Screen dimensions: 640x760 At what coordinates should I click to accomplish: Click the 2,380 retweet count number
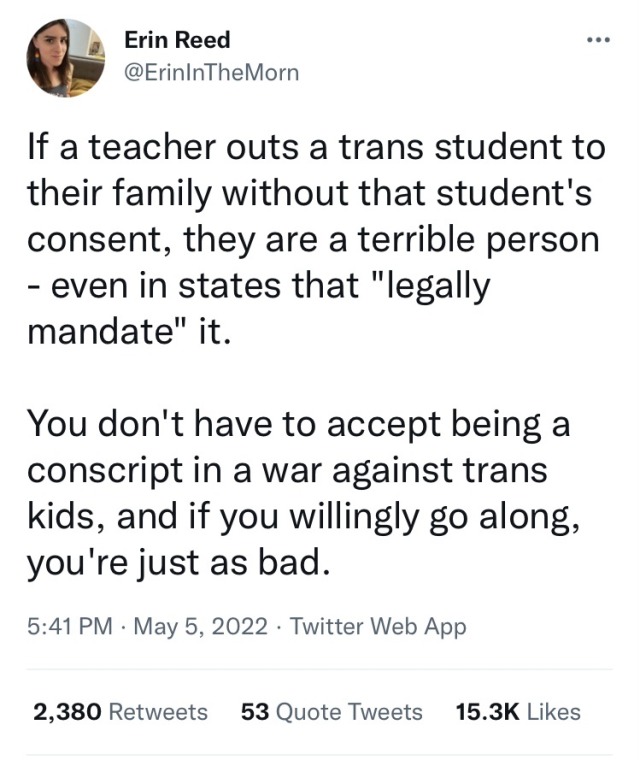pyautogui.click(x=66, y=711)
